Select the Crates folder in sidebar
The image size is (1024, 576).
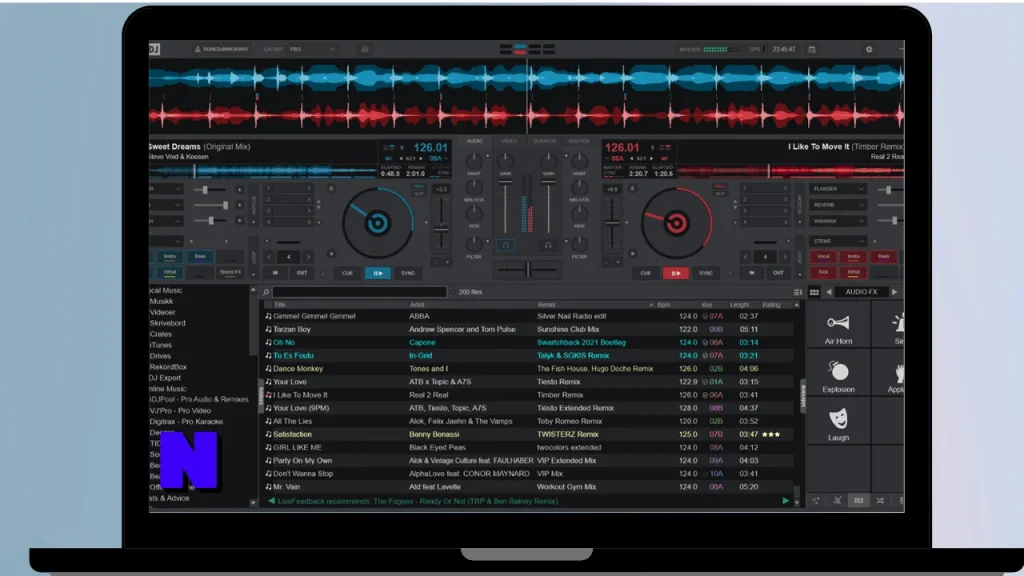(161, 334)
